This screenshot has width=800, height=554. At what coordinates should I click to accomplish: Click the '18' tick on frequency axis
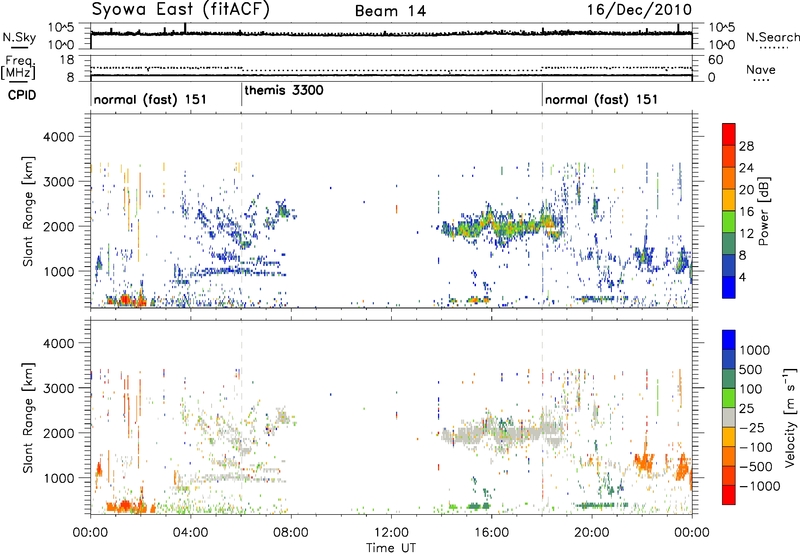click(x=66, y=60)
